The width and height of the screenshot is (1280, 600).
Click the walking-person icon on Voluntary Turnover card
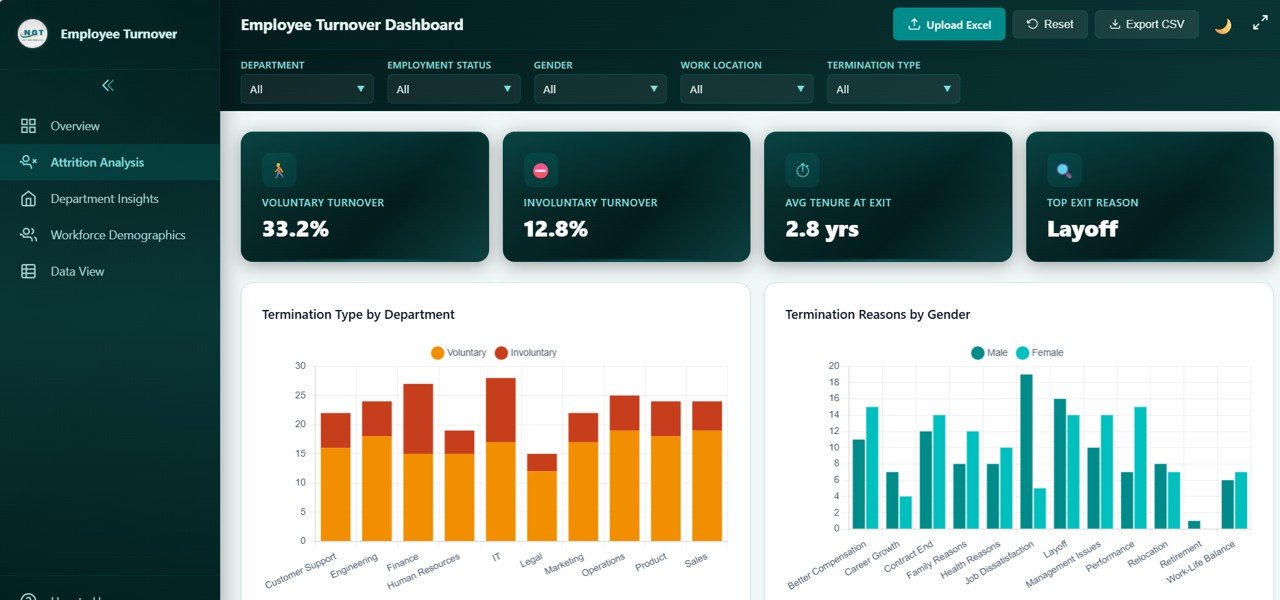(278, 170)
